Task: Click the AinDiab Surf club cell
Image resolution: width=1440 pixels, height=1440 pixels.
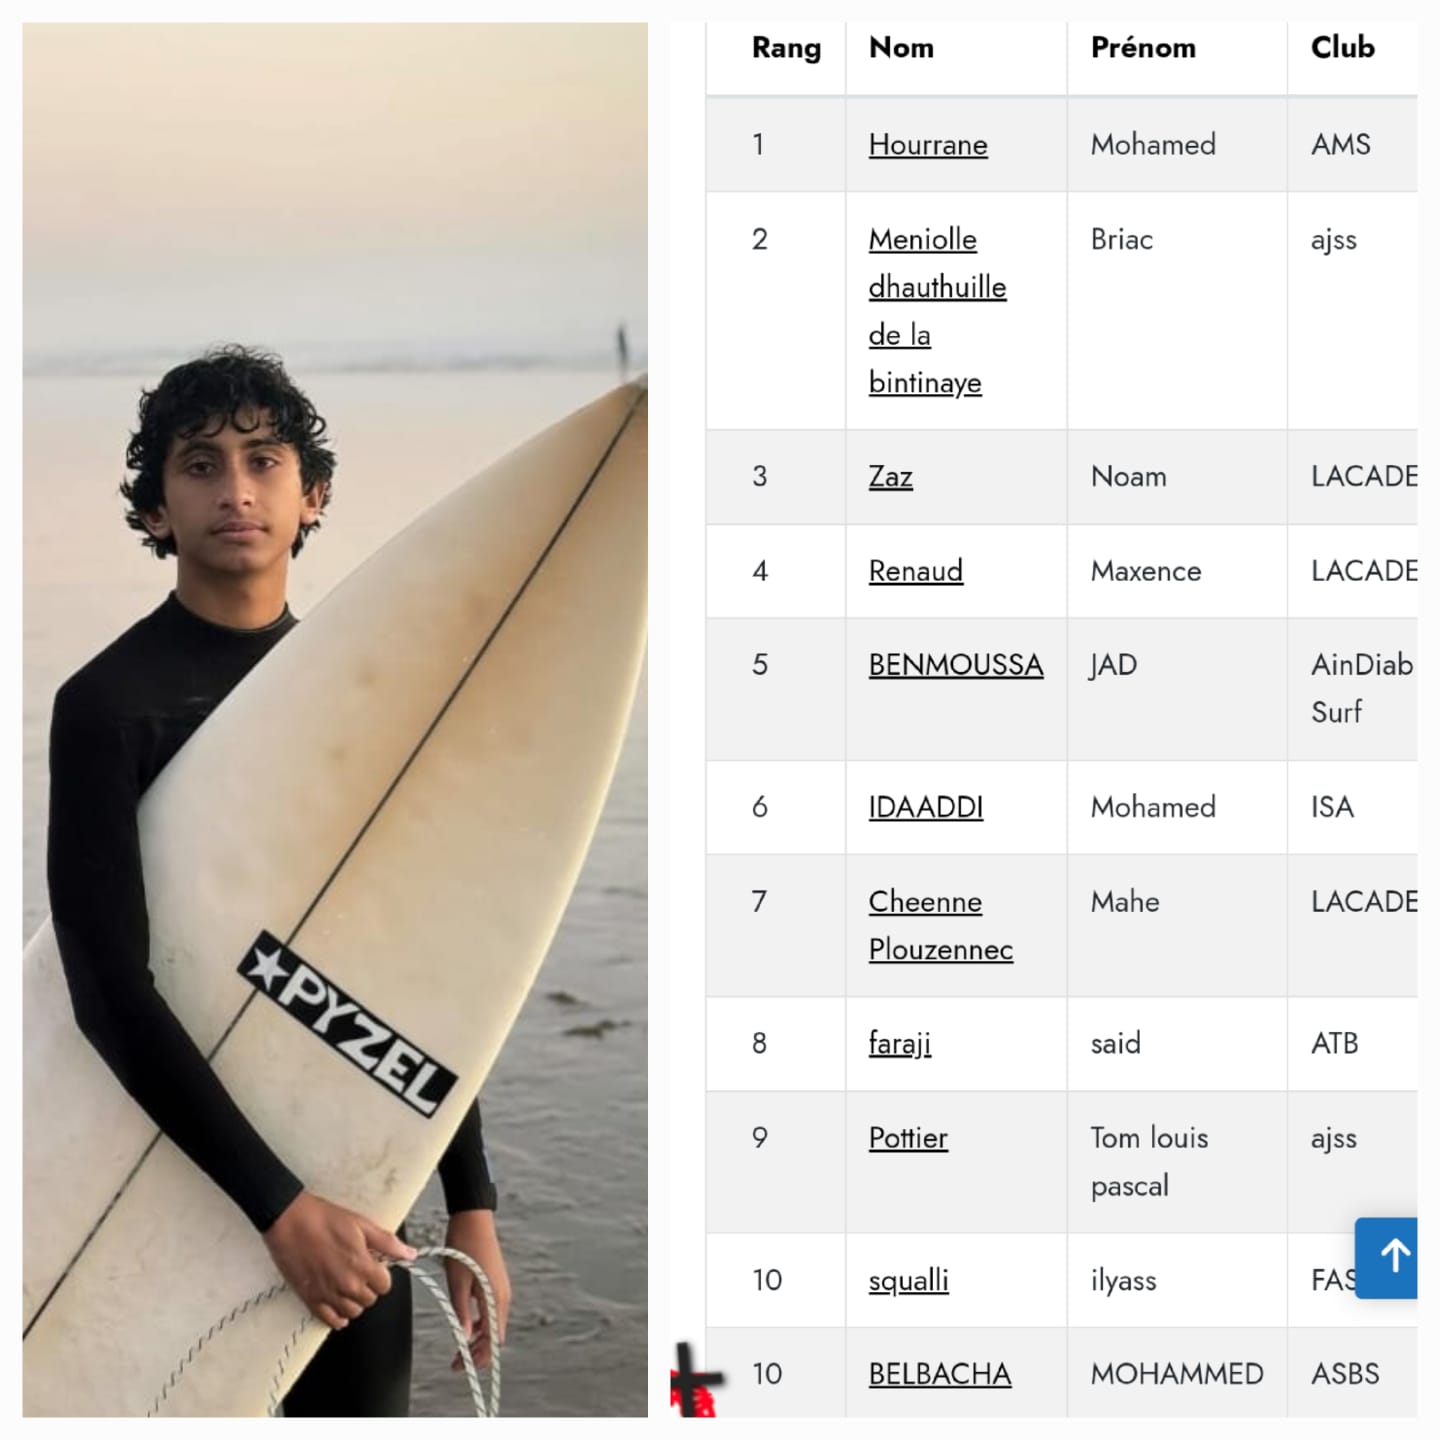Action: coord(1360,688)
